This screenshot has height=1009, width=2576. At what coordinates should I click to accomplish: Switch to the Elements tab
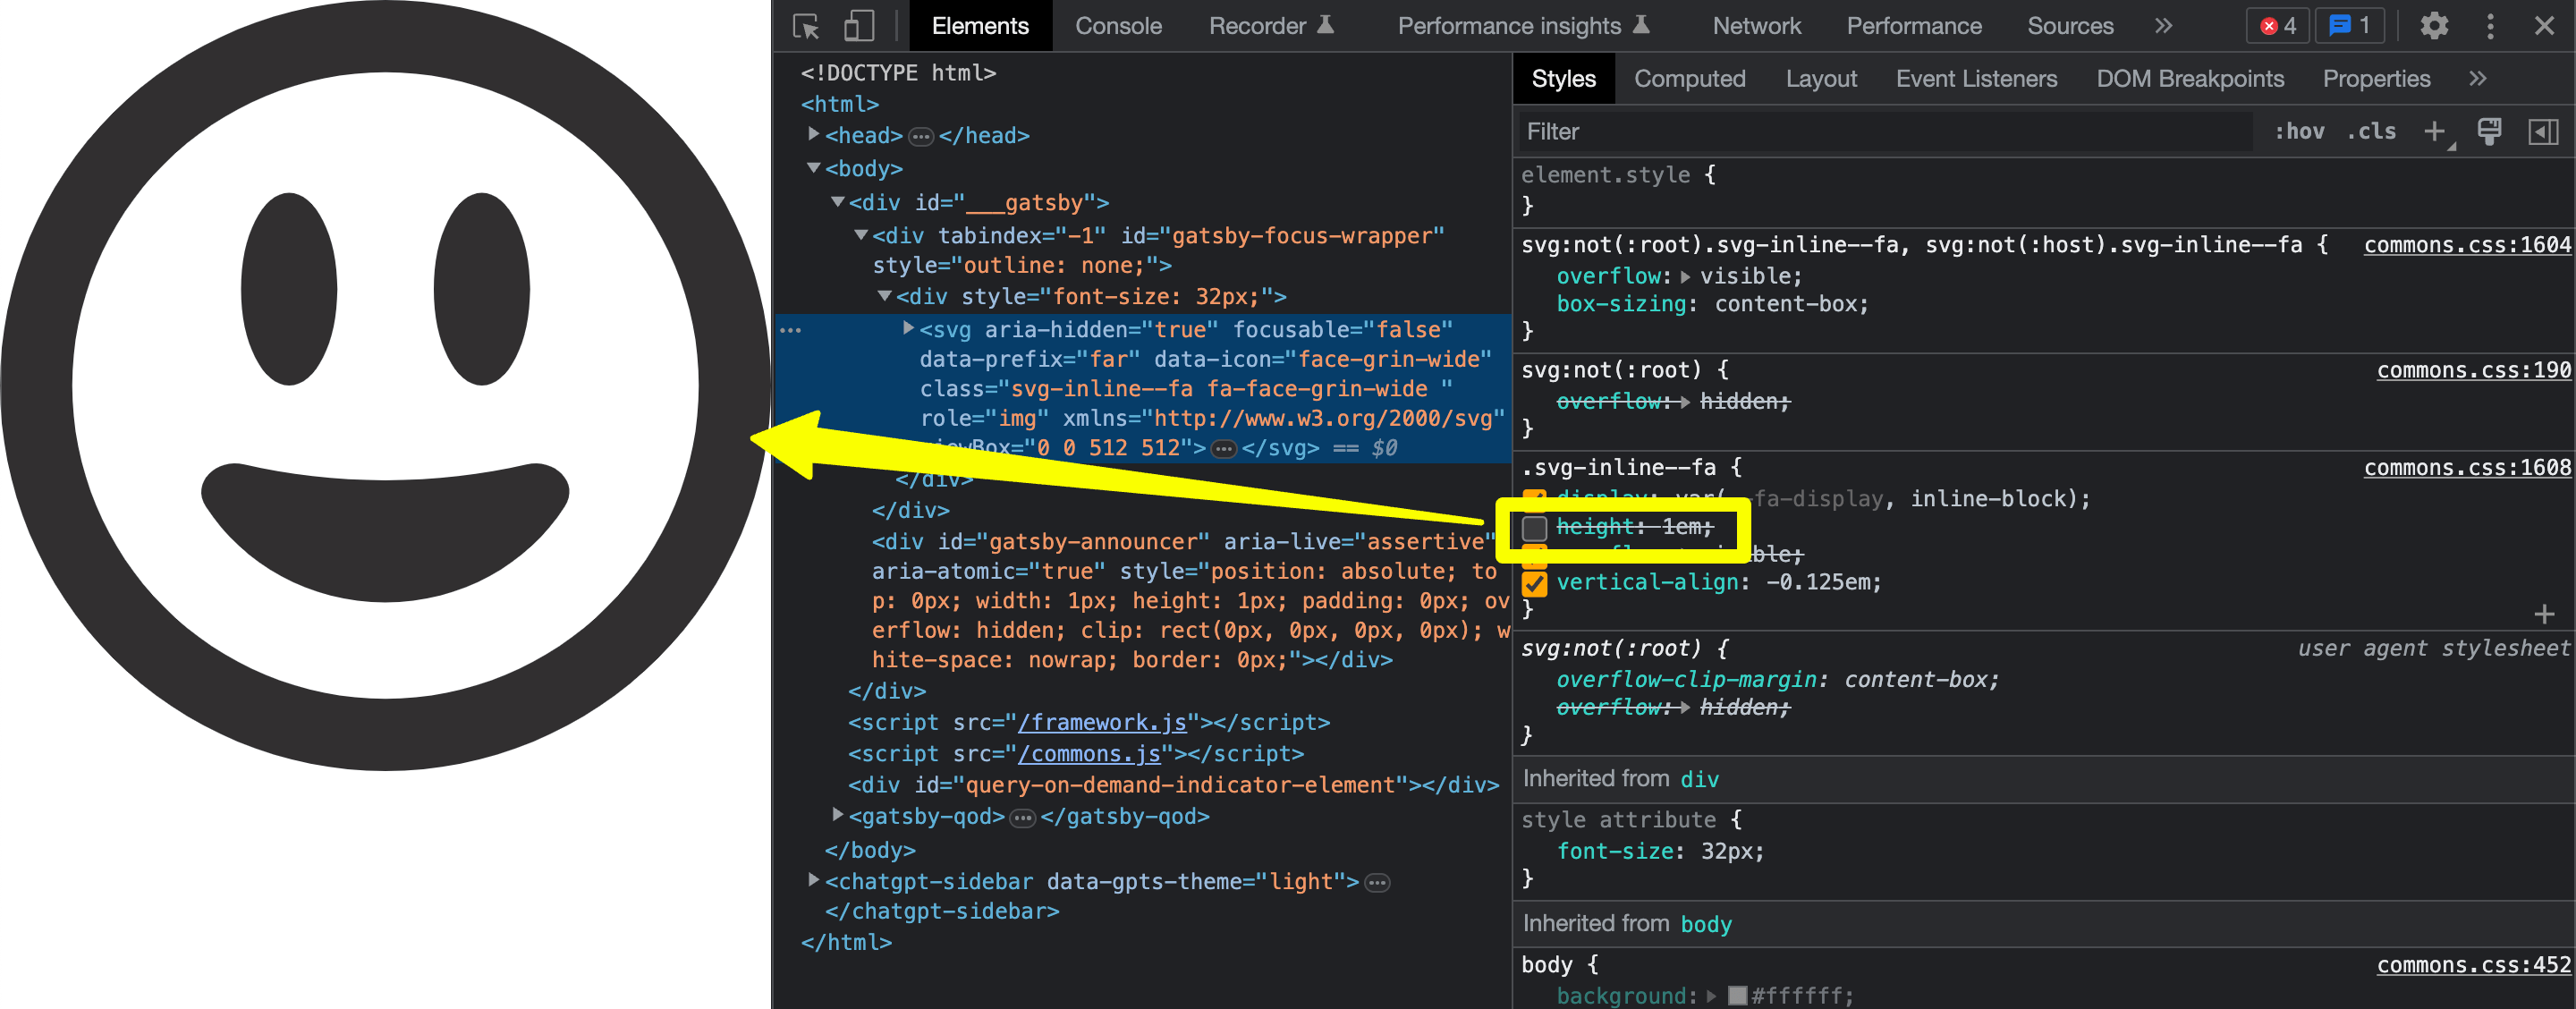(980, 26)
